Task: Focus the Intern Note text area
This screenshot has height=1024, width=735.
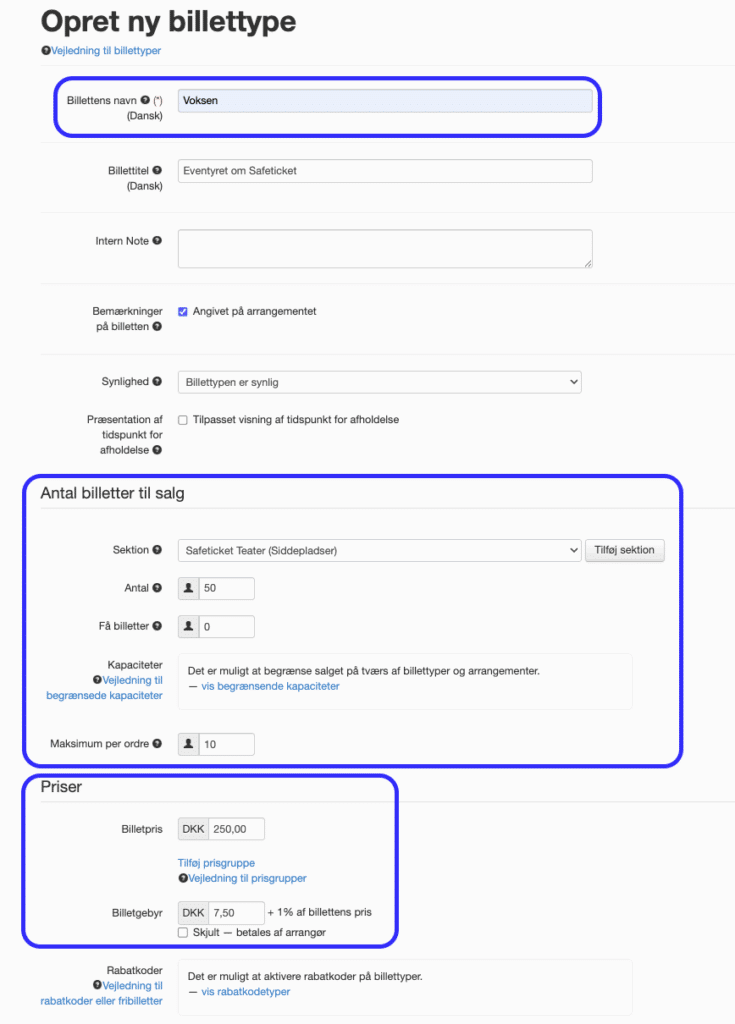Action: pyautogui.click(x=385, y=248)
